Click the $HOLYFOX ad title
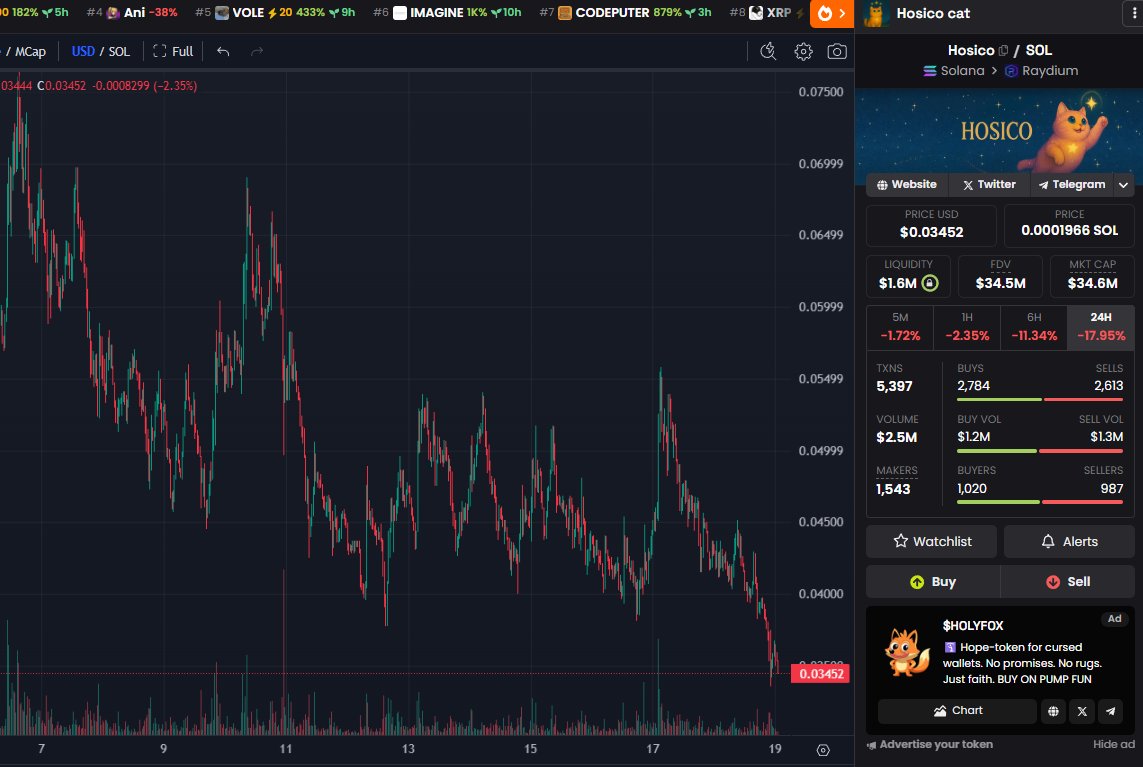The height and width of the screenshot is (767, 1143). click(x=972, y=626)
